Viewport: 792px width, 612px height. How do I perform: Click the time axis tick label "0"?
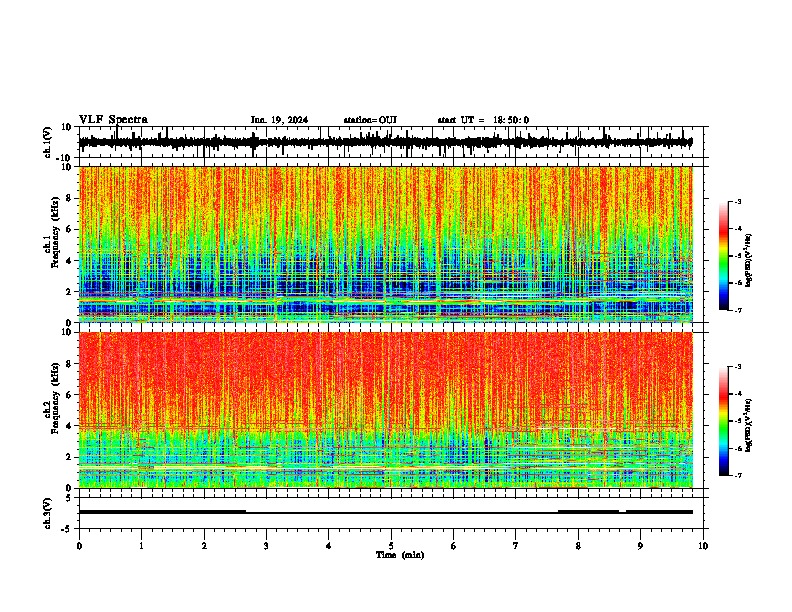pos(79,546)
